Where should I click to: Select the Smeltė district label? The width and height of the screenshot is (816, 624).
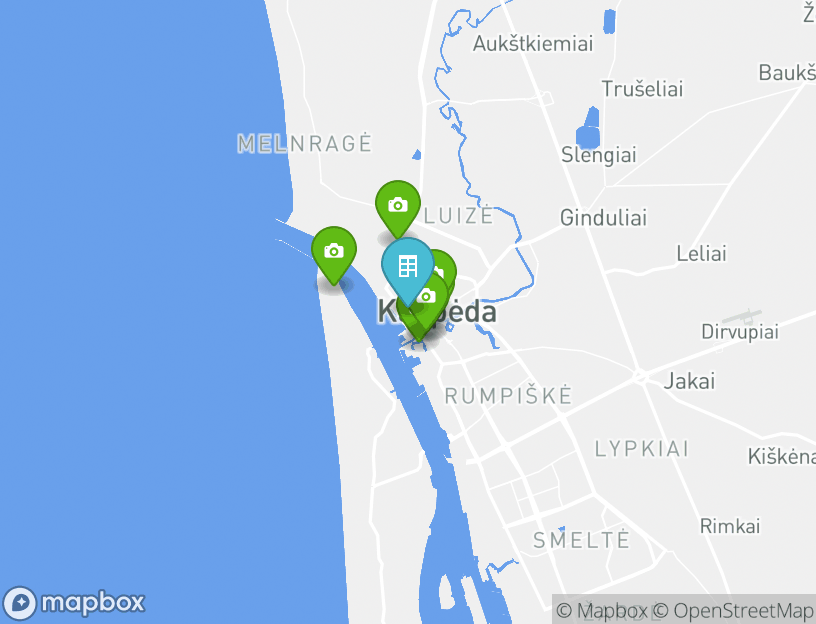tap(581, 540)
